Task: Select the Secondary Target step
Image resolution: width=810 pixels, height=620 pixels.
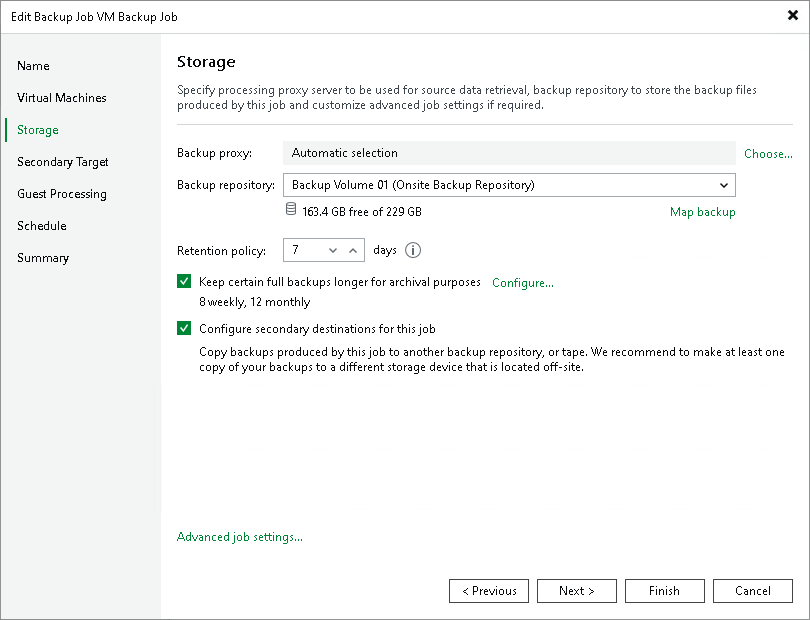Action: pyautogui.click(x=62, y=161)
